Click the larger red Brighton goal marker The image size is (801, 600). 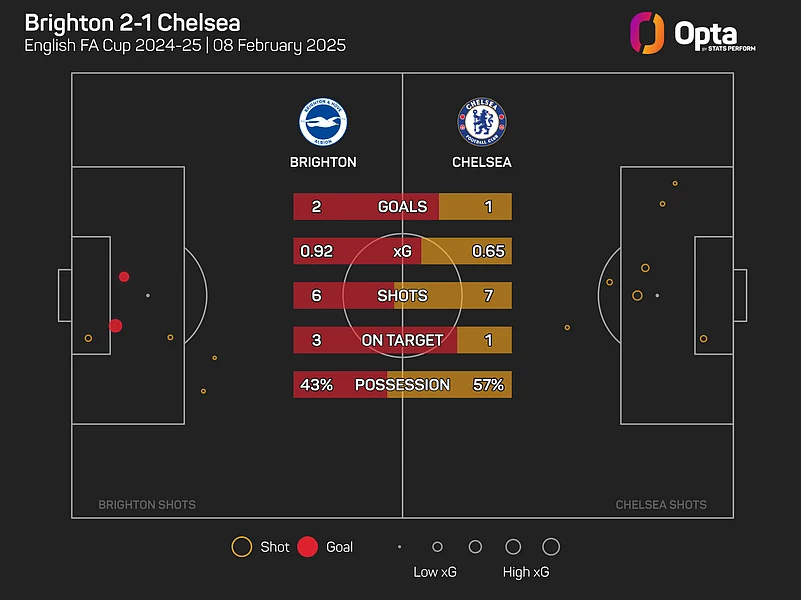click(115, 325)
